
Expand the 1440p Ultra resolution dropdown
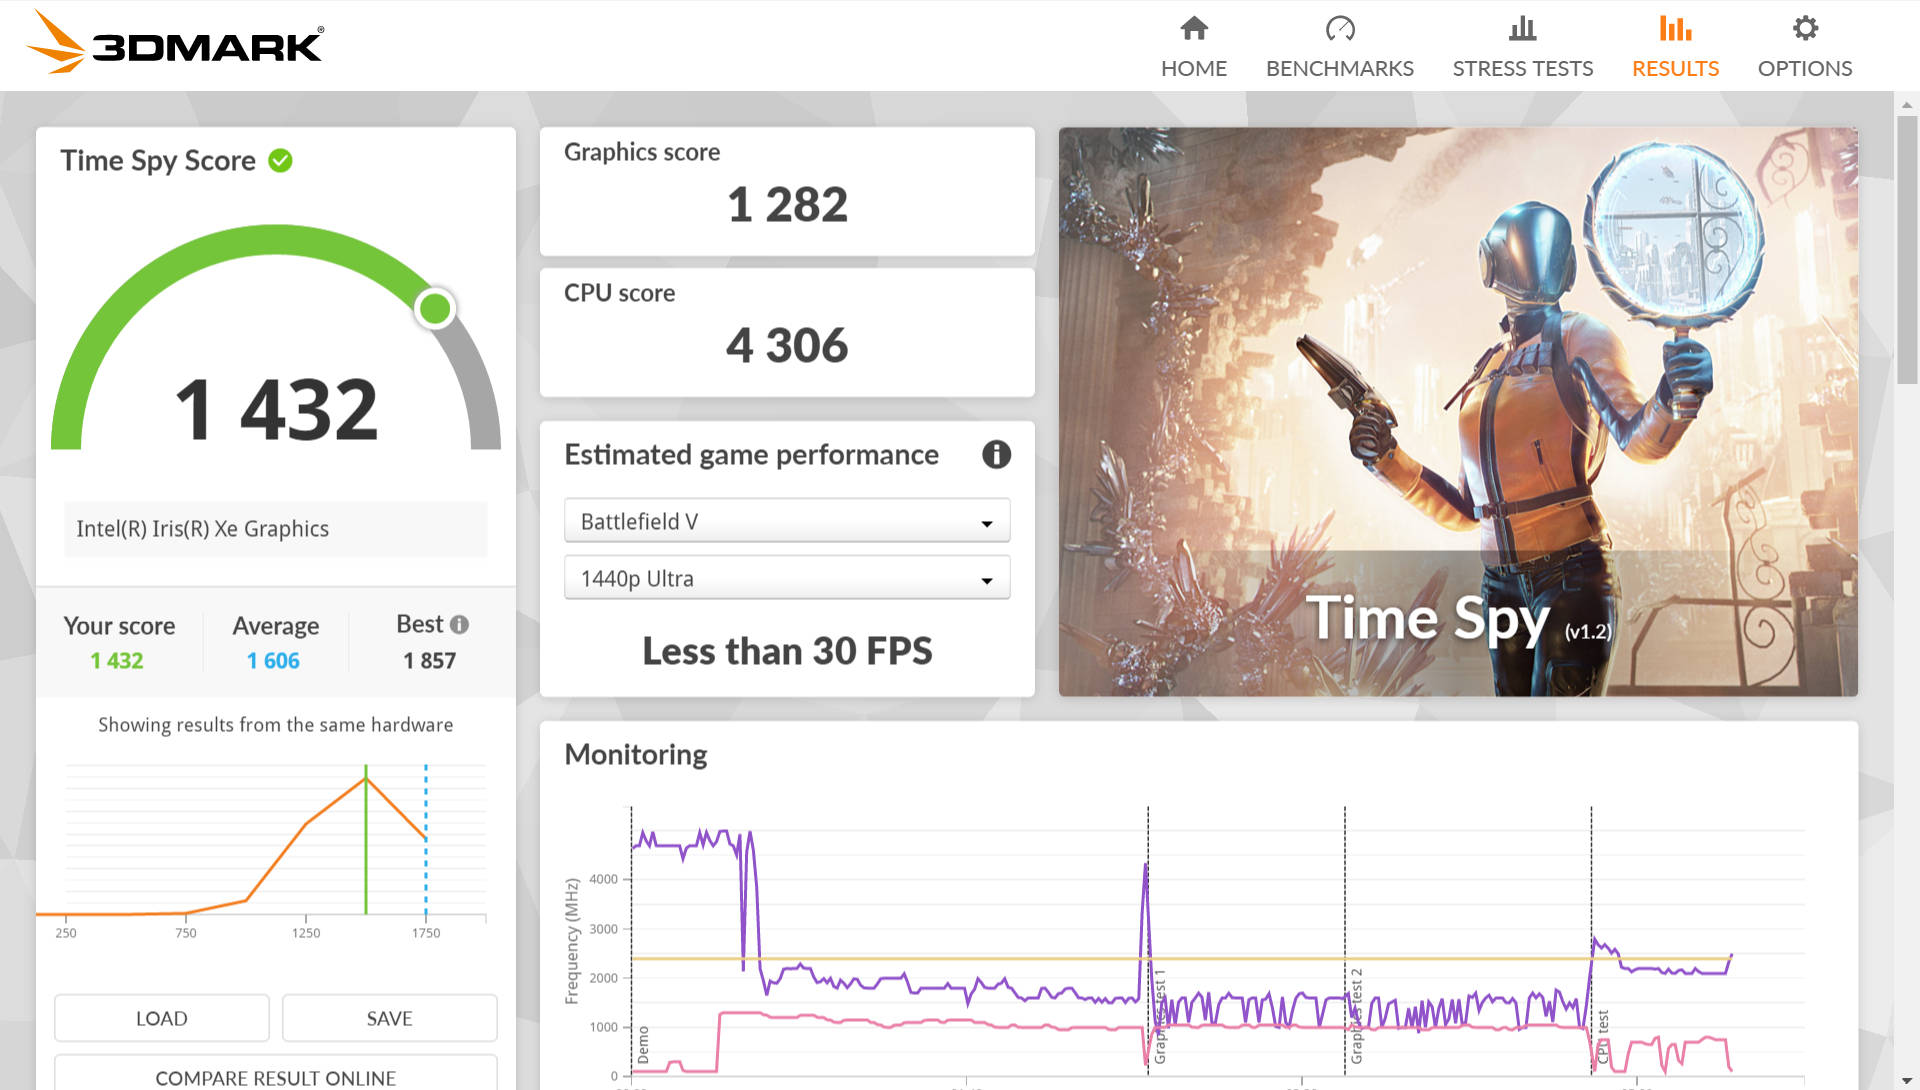787,578
